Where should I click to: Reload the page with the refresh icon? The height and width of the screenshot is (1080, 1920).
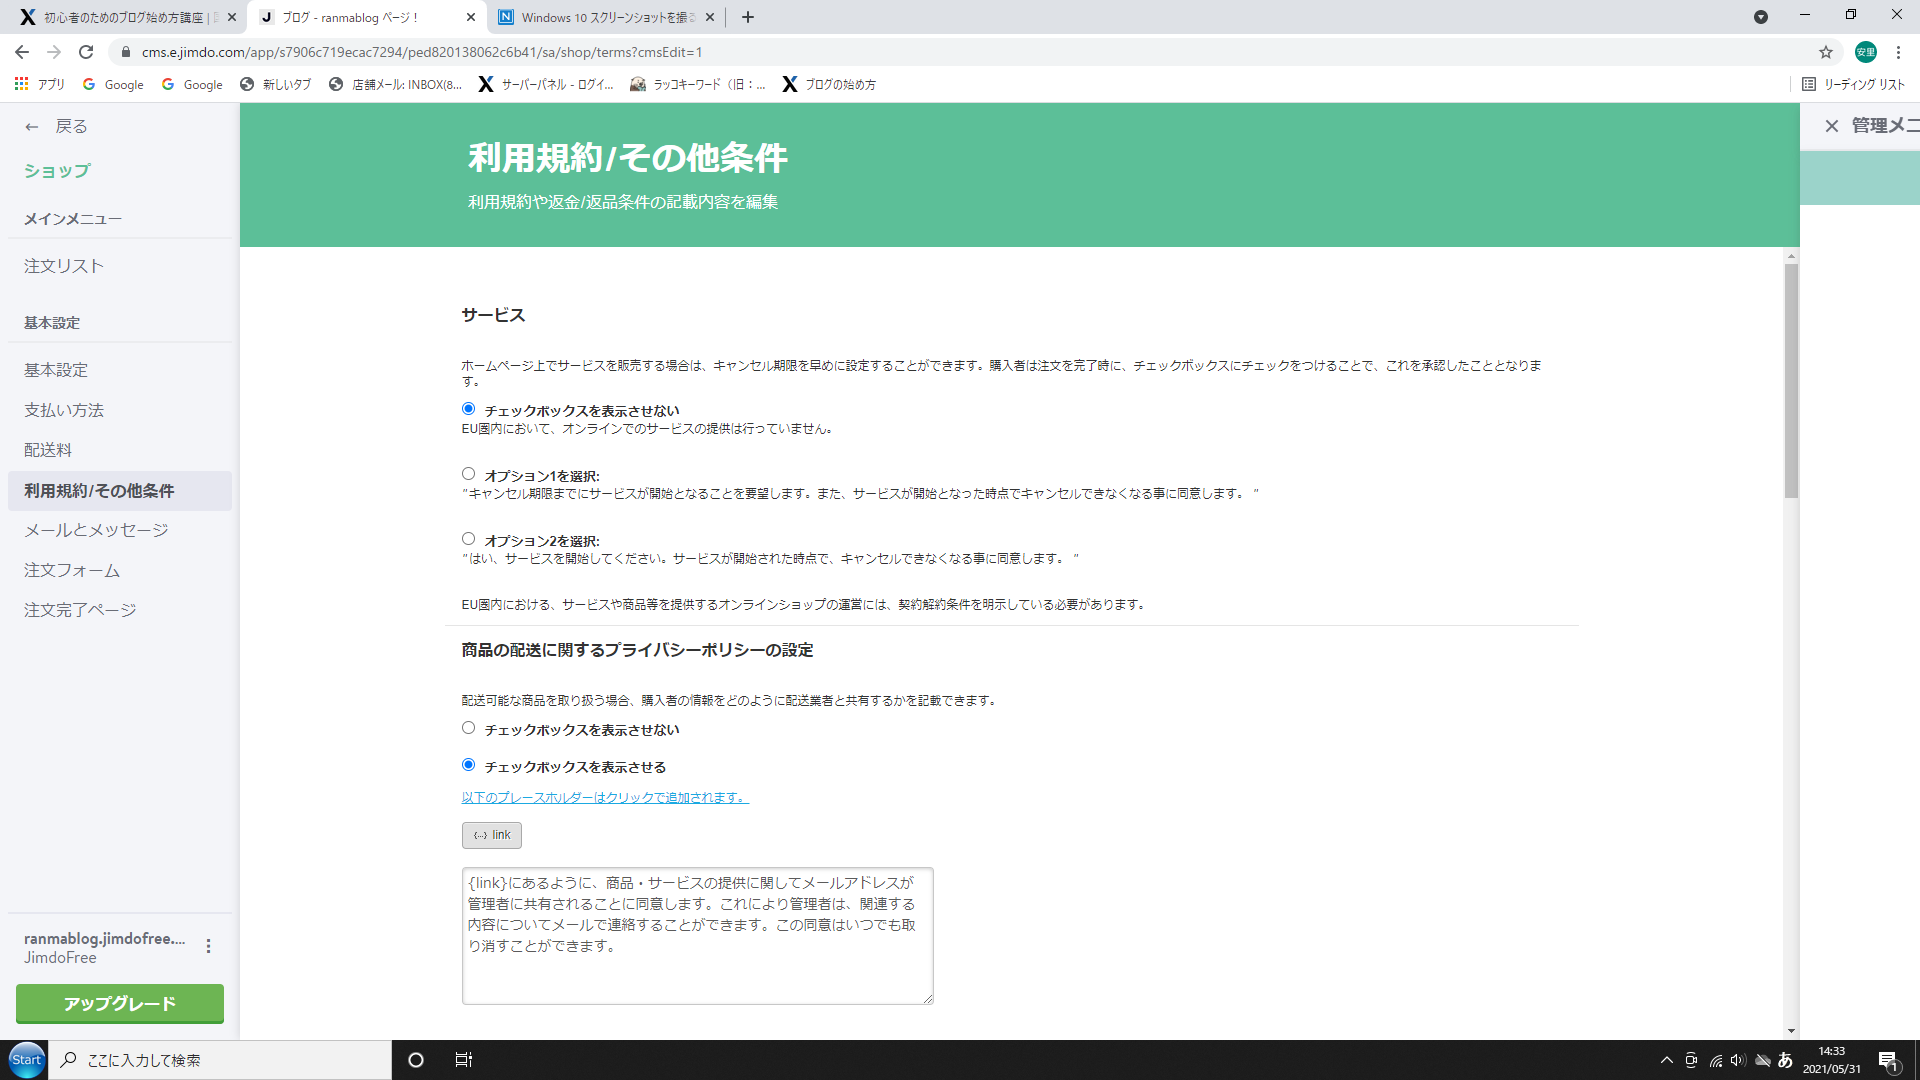(86, 52)
